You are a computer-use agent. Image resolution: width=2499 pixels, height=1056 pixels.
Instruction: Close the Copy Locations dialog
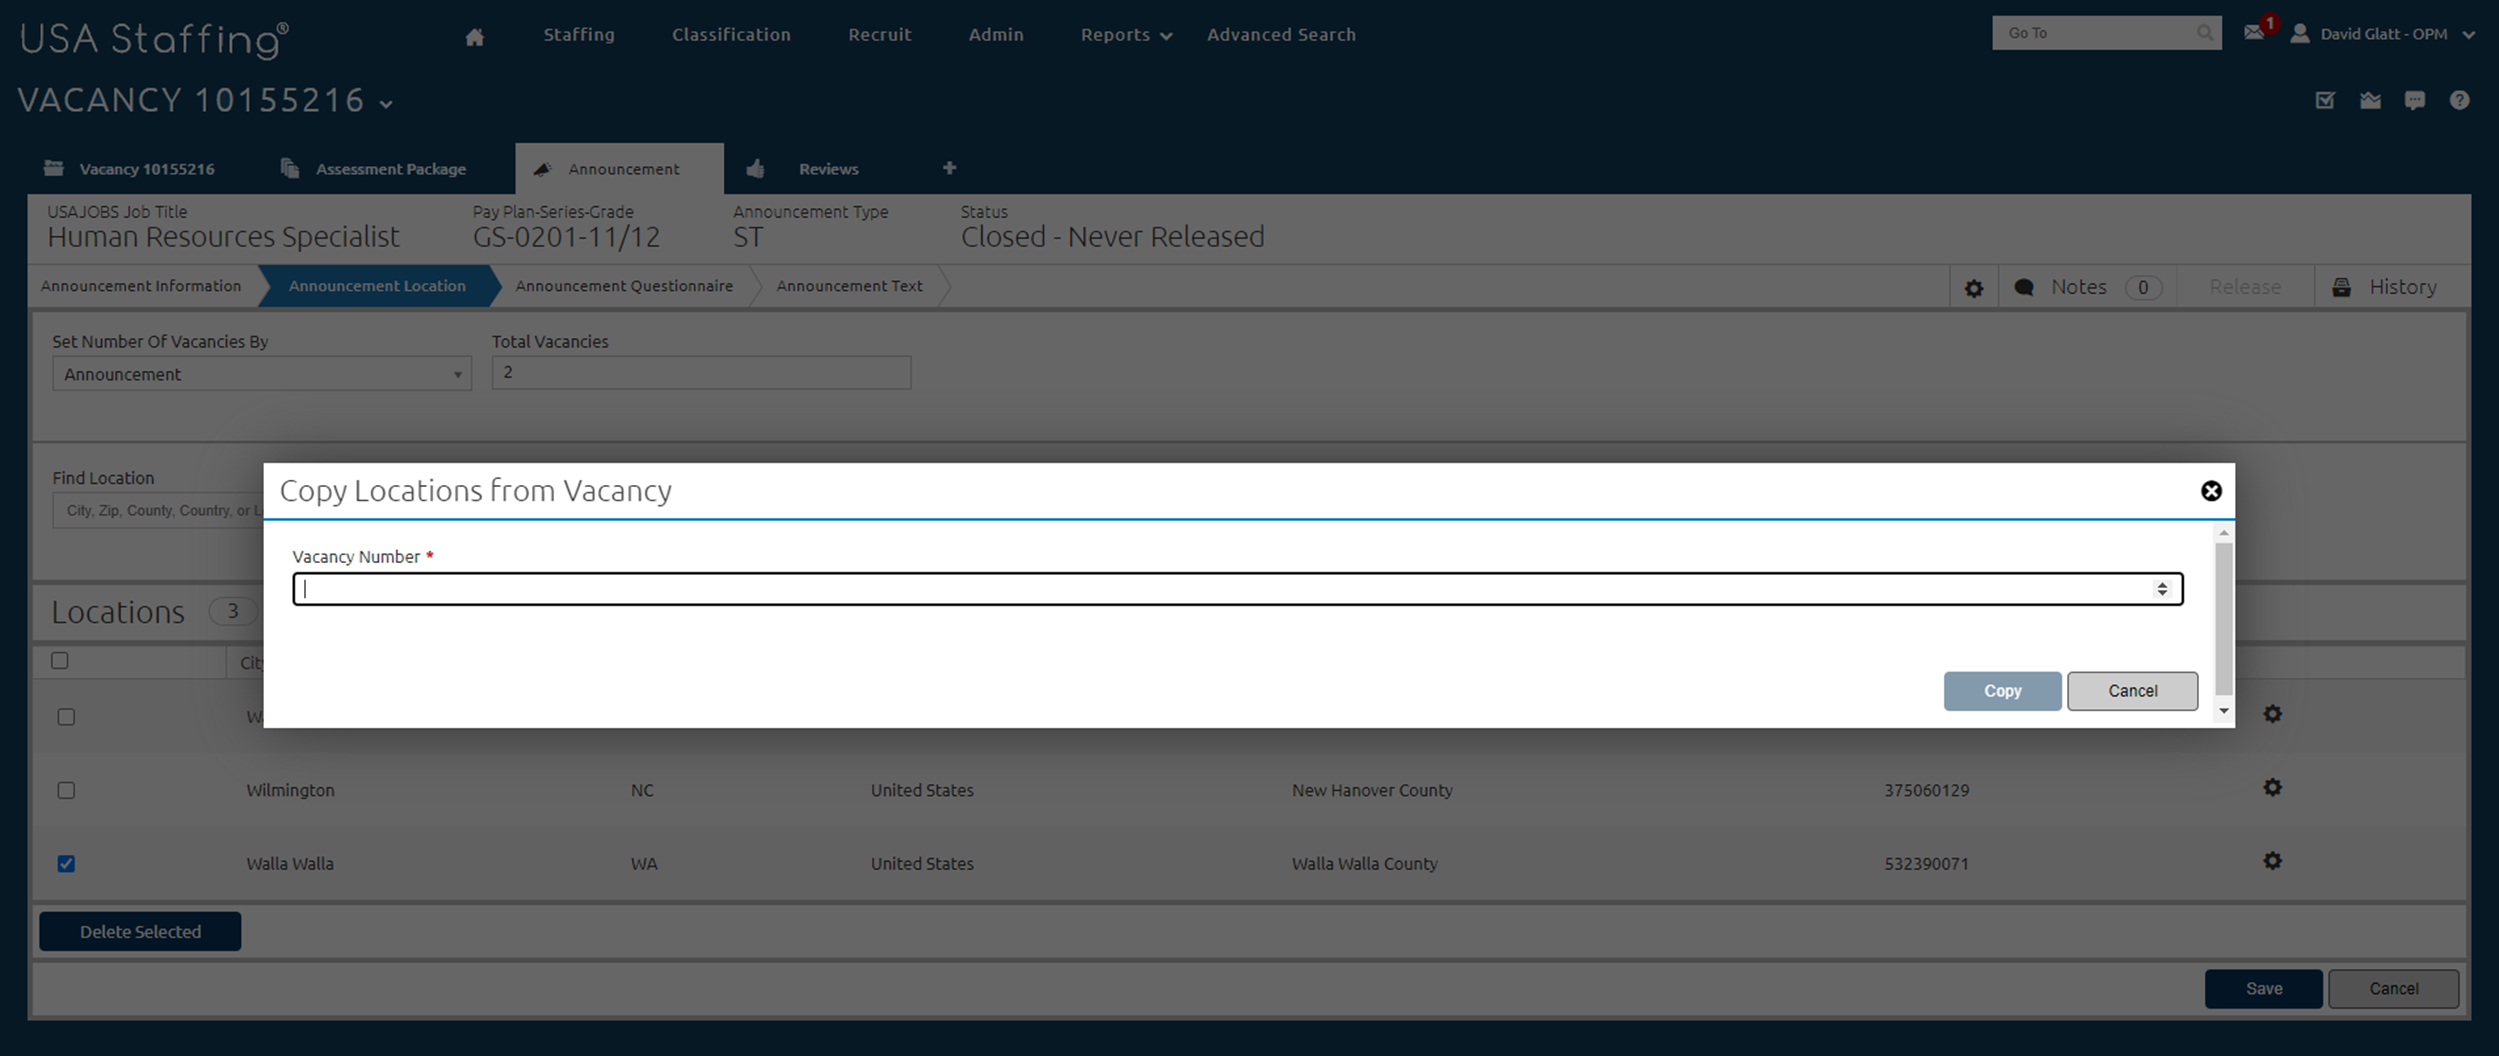2211,491
